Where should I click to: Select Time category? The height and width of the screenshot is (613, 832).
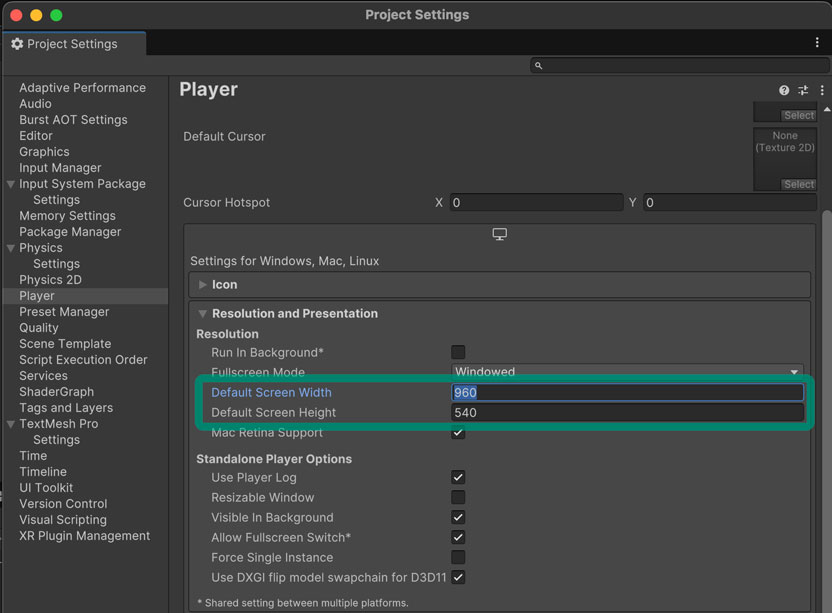coord(33,455)
